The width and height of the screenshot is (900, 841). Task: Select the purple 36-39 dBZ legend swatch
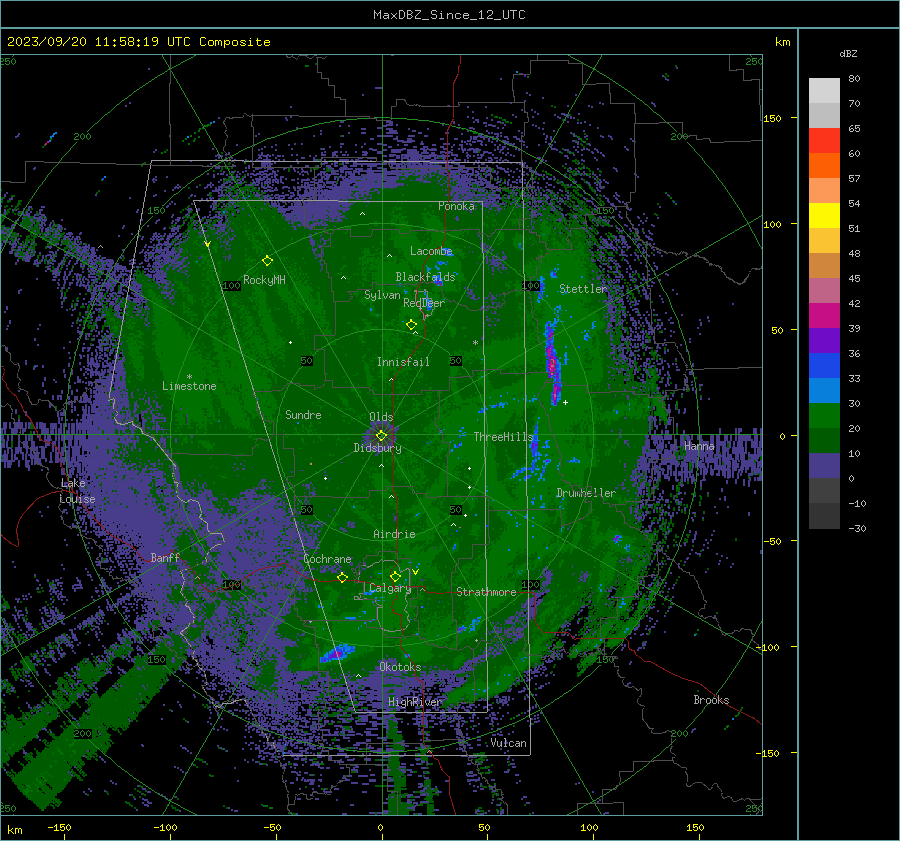coord(824,341)
